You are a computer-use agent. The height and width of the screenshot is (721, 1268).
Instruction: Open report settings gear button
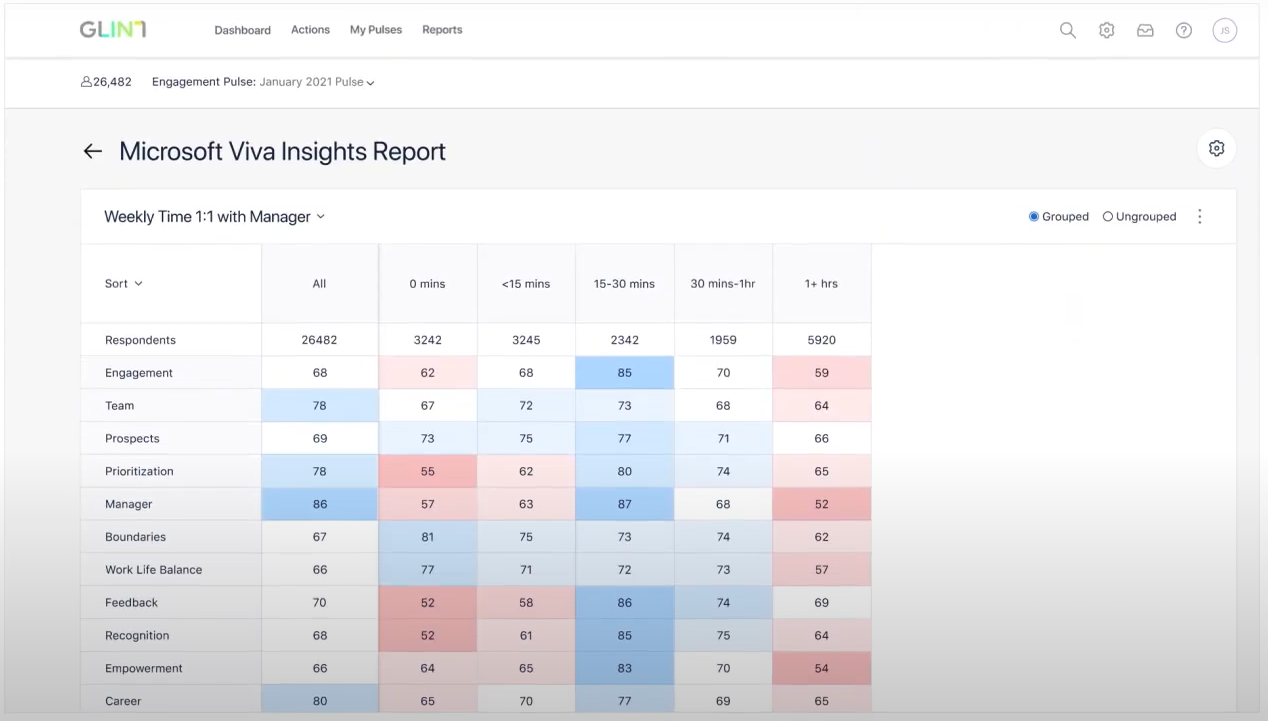point(1216,148)
